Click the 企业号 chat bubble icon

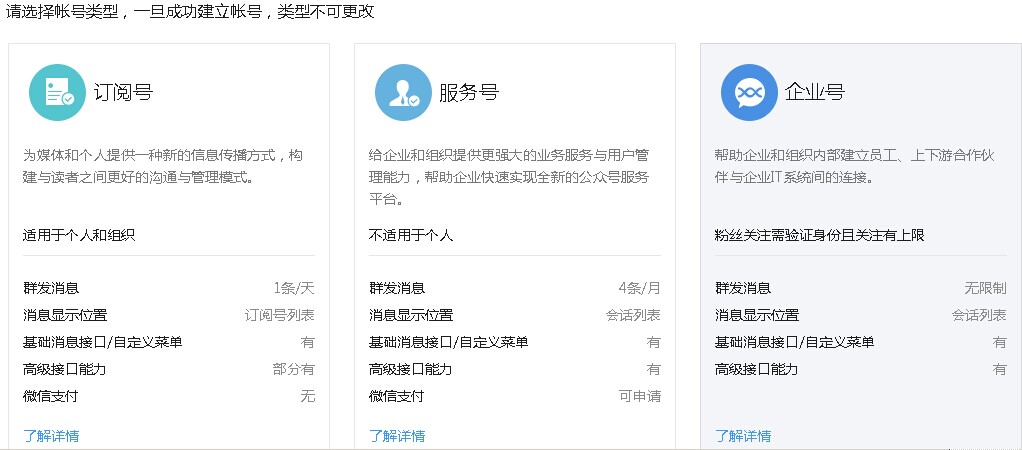click(x=749, y=93)
